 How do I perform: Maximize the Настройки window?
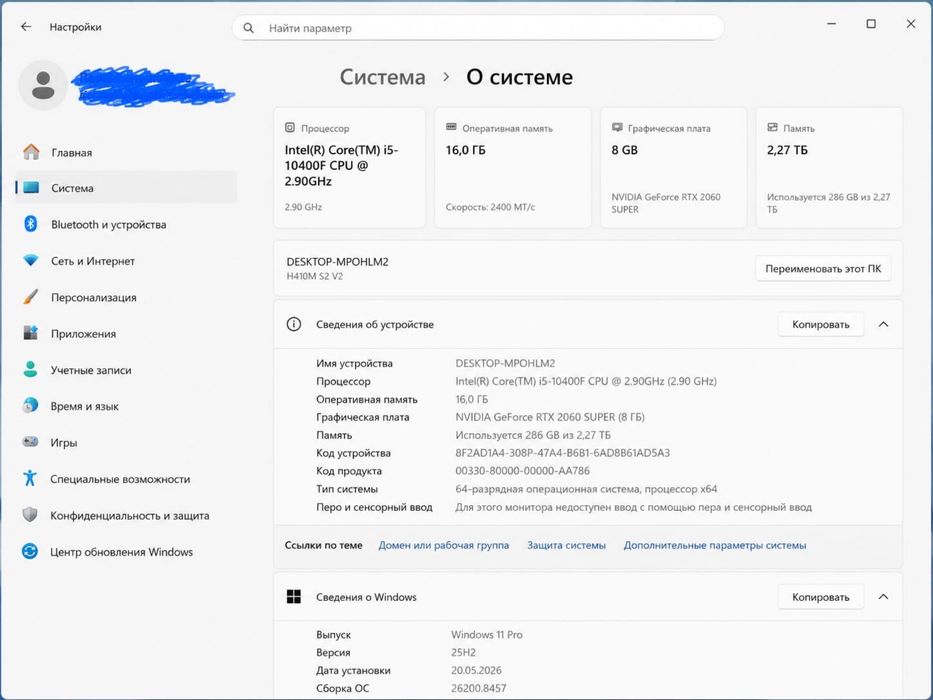pyautogui.click(x=871, y=24)
